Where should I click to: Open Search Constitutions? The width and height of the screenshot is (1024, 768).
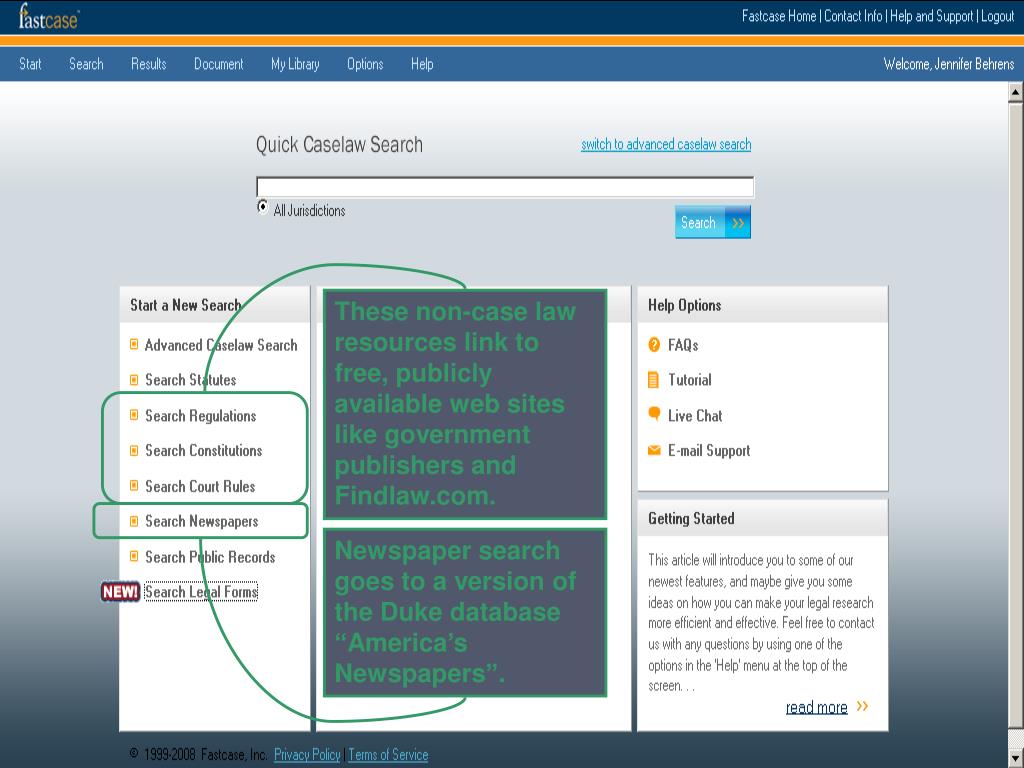(x=203, y=450)
